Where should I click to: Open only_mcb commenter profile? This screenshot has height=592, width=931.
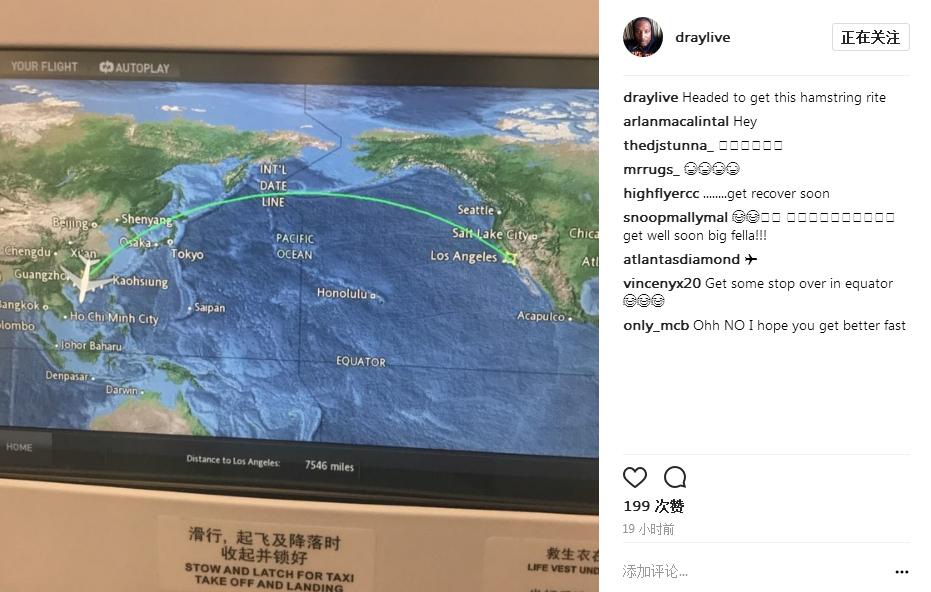(656, 325)
